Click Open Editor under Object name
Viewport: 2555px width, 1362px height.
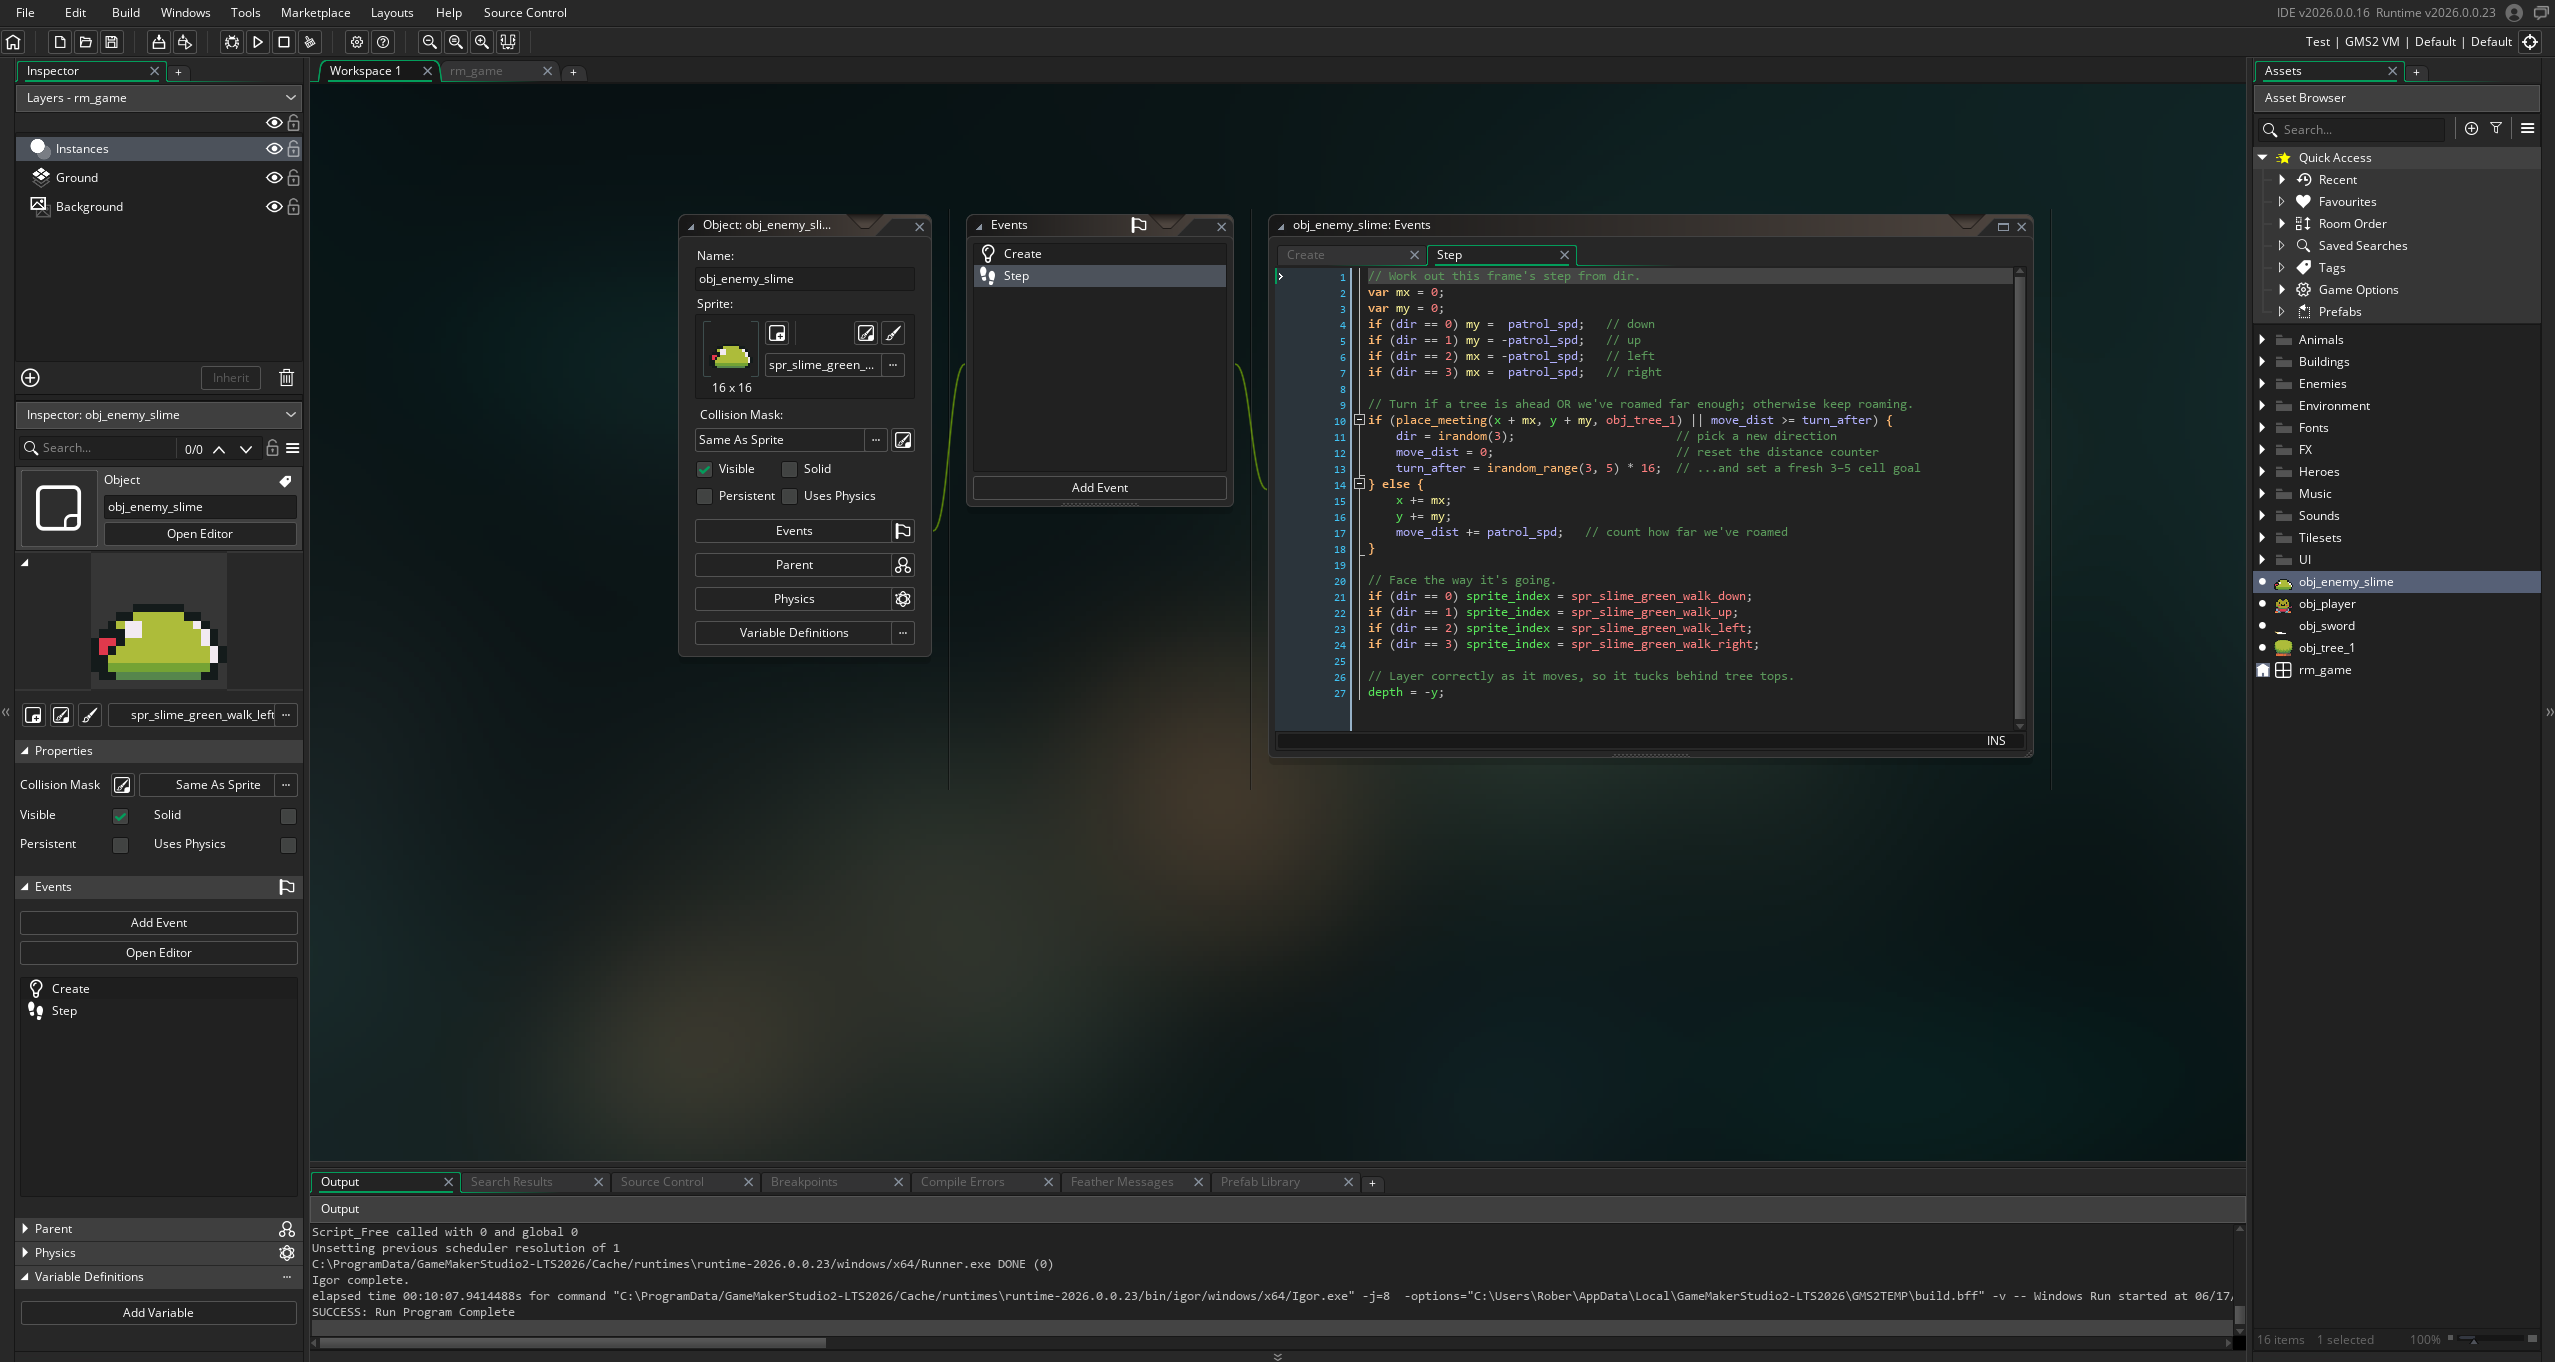[200, 534]
